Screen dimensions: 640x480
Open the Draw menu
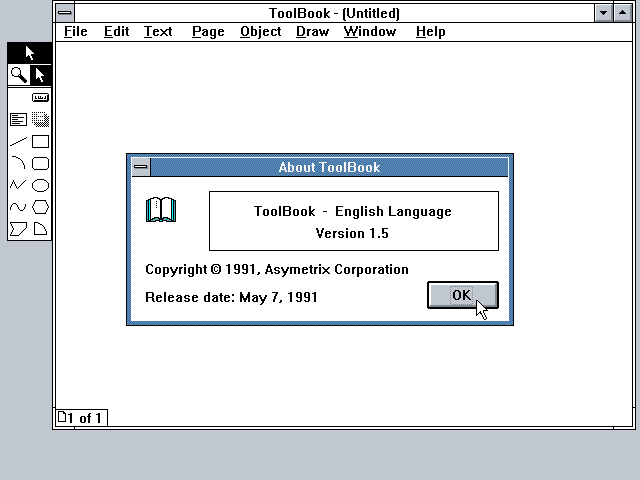pos(312,32)
